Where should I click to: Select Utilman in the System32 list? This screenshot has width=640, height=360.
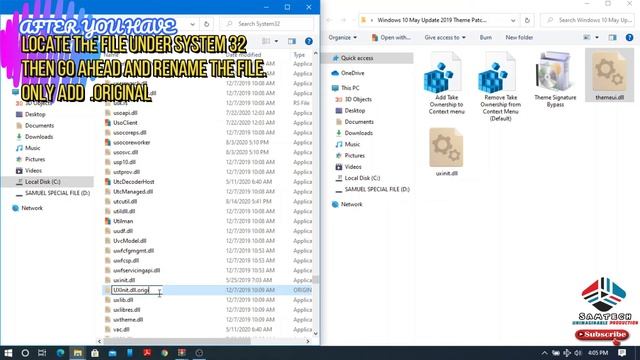tap(123, 221)
